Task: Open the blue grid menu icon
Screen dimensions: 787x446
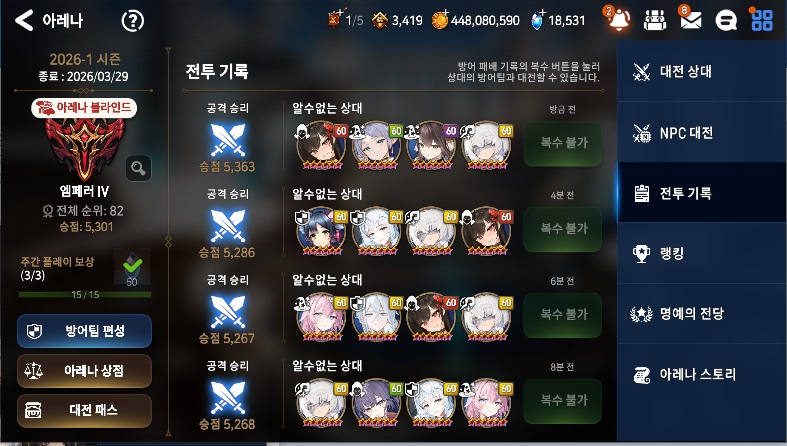Action: pyautogui.click(x=762, y=21)
